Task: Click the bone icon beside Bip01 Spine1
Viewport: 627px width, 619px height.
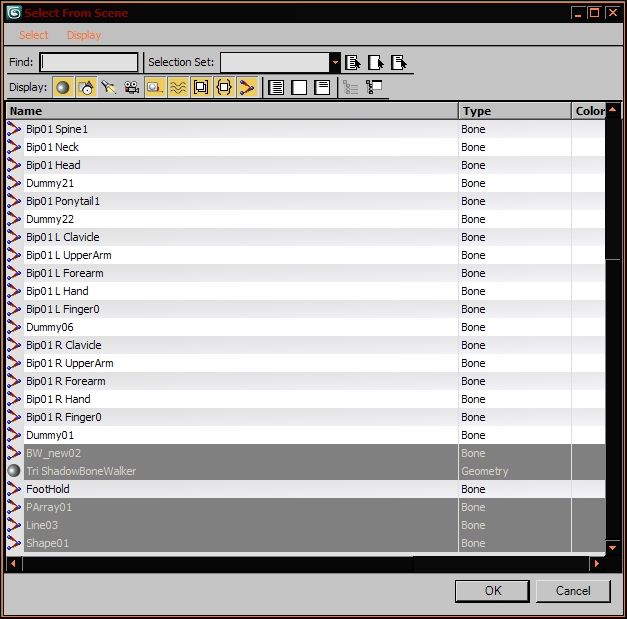Action: pos(14,129)
